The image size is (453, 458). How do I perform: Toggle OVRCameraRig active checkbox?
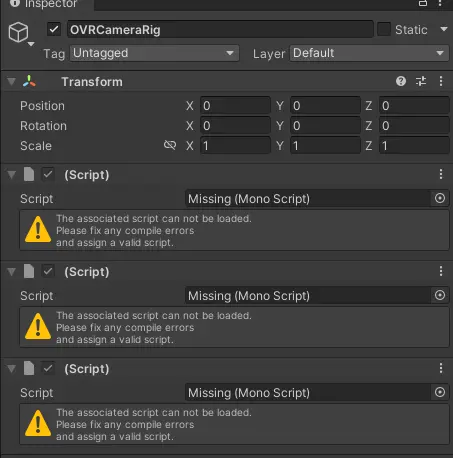tap(54, 29)
